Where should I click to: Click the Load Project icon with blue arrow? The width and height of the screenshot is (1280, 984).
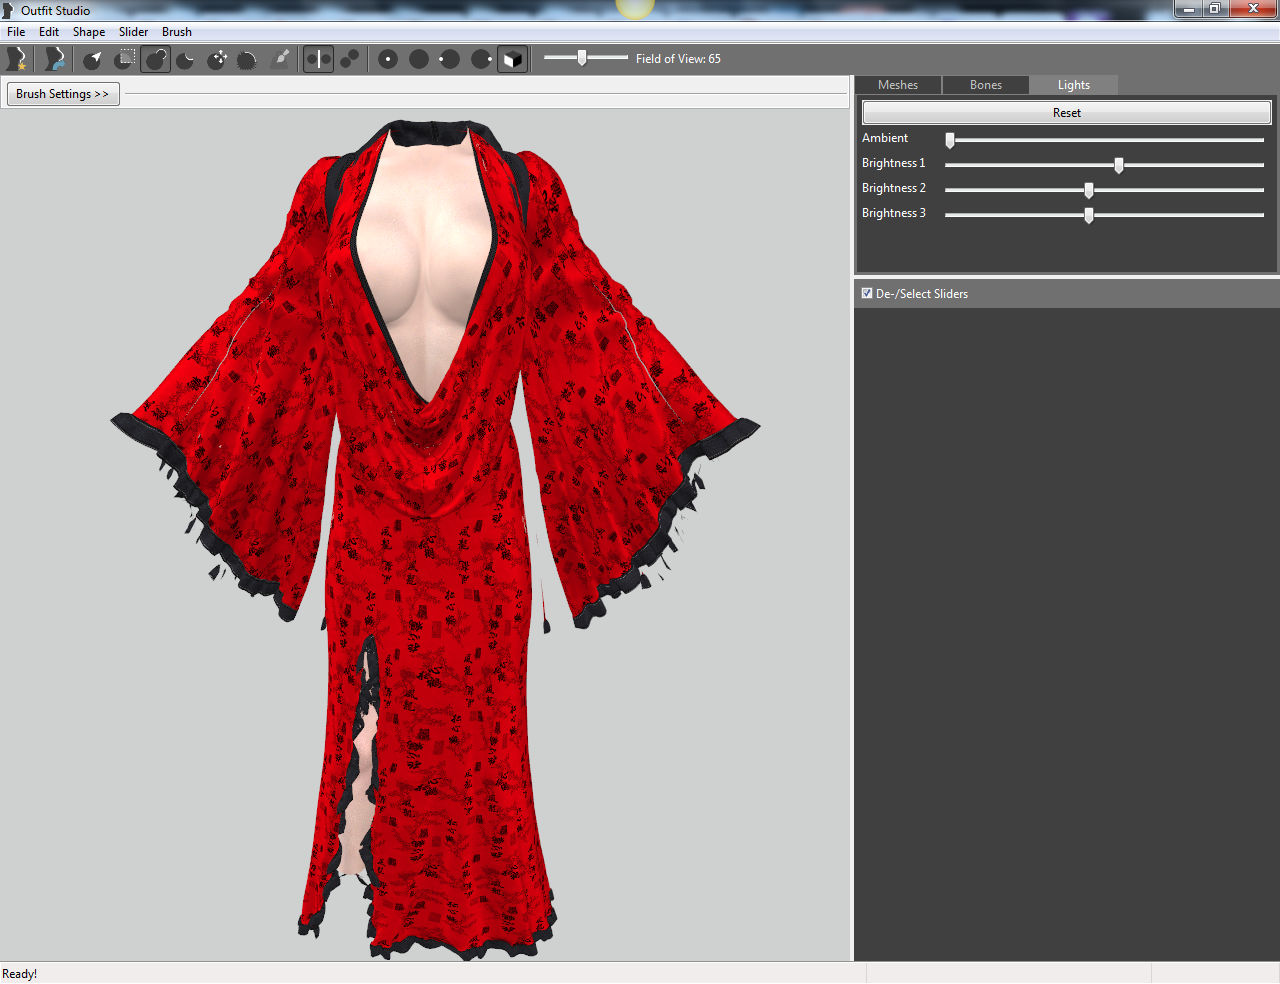click(54, 59)
